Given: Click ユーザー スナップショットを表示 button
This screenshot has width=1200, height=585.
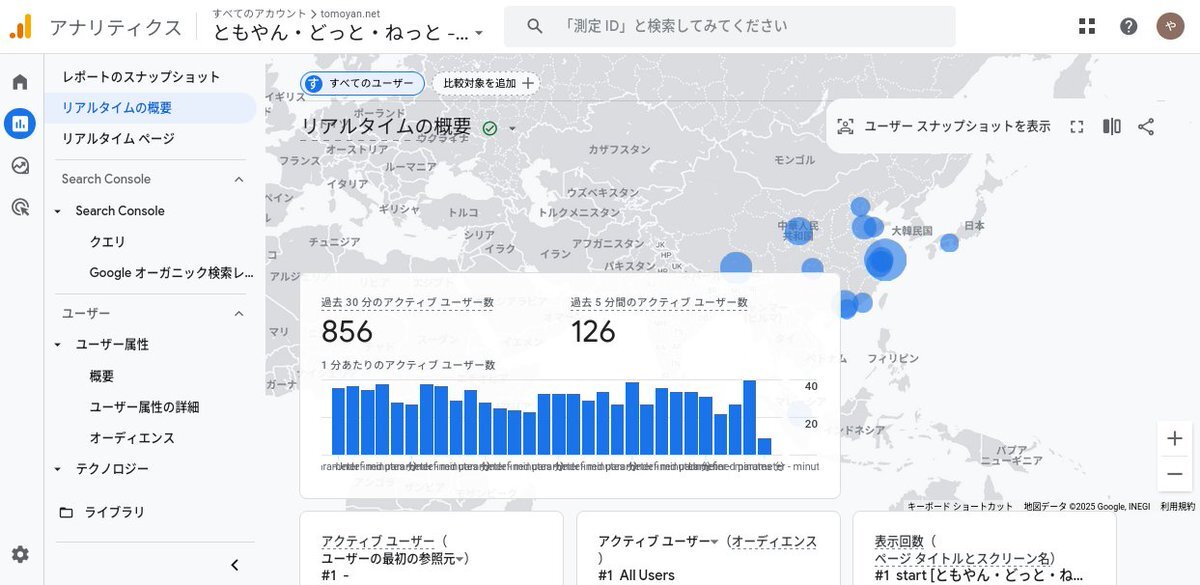Looking at the screenshot, I should 945,126.
